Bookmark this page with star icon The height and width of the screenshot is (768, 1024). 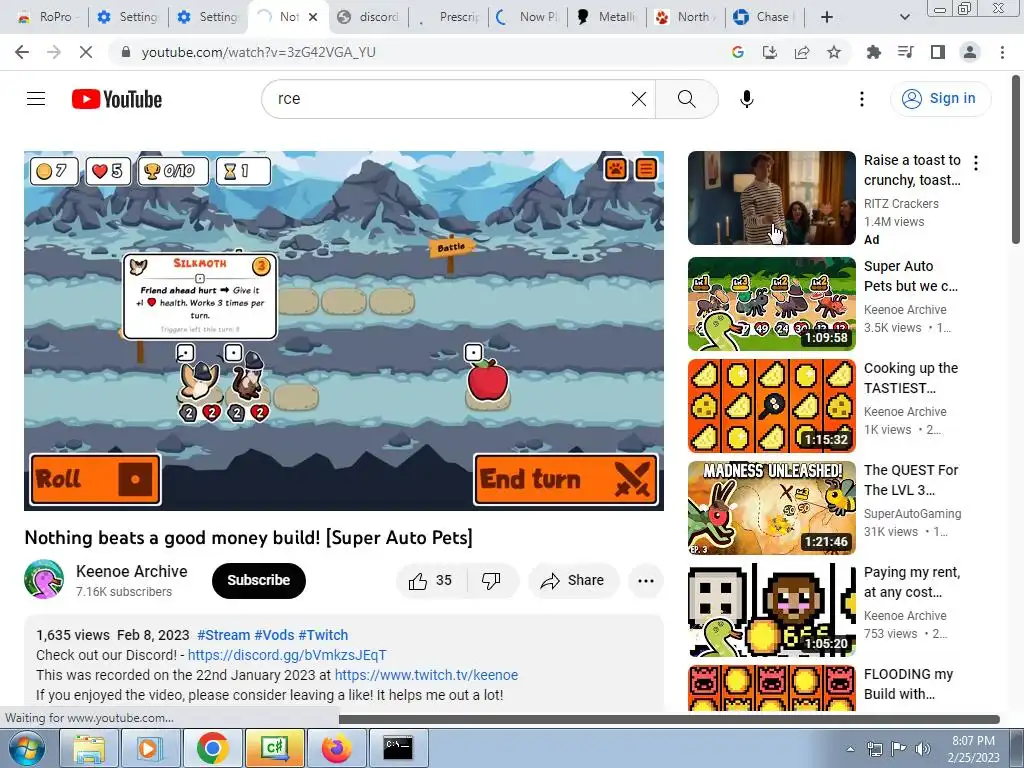point(834,52)
